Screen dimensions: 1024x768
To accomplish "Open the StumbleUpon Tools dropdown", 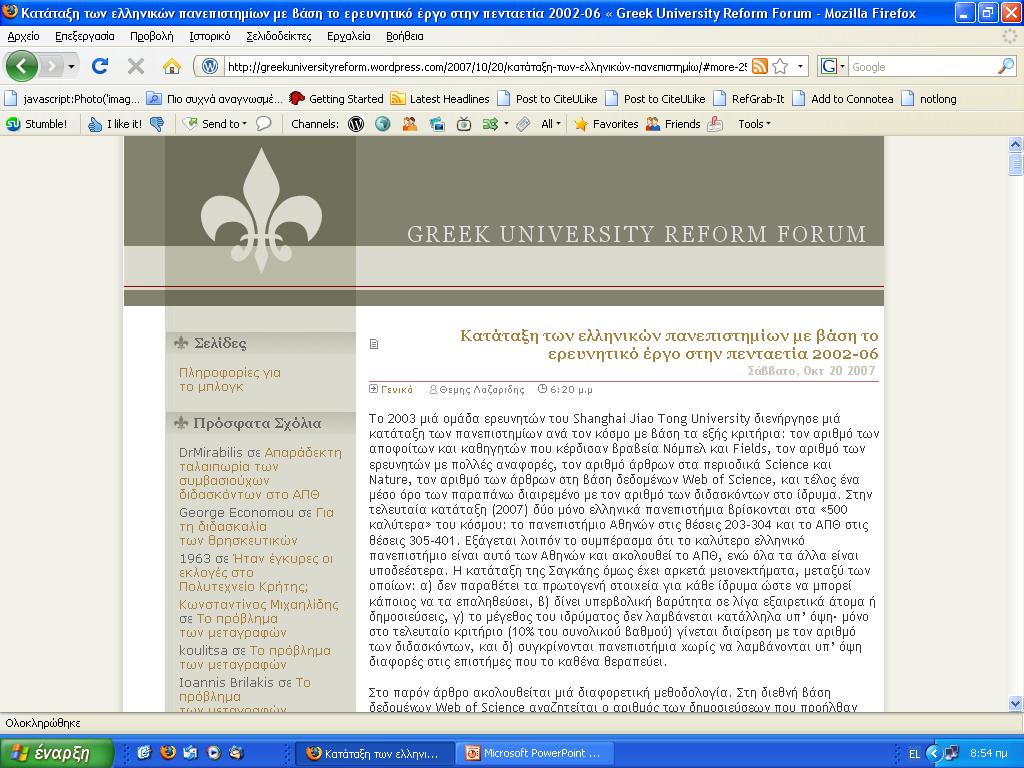I will [x=754, y=124].
